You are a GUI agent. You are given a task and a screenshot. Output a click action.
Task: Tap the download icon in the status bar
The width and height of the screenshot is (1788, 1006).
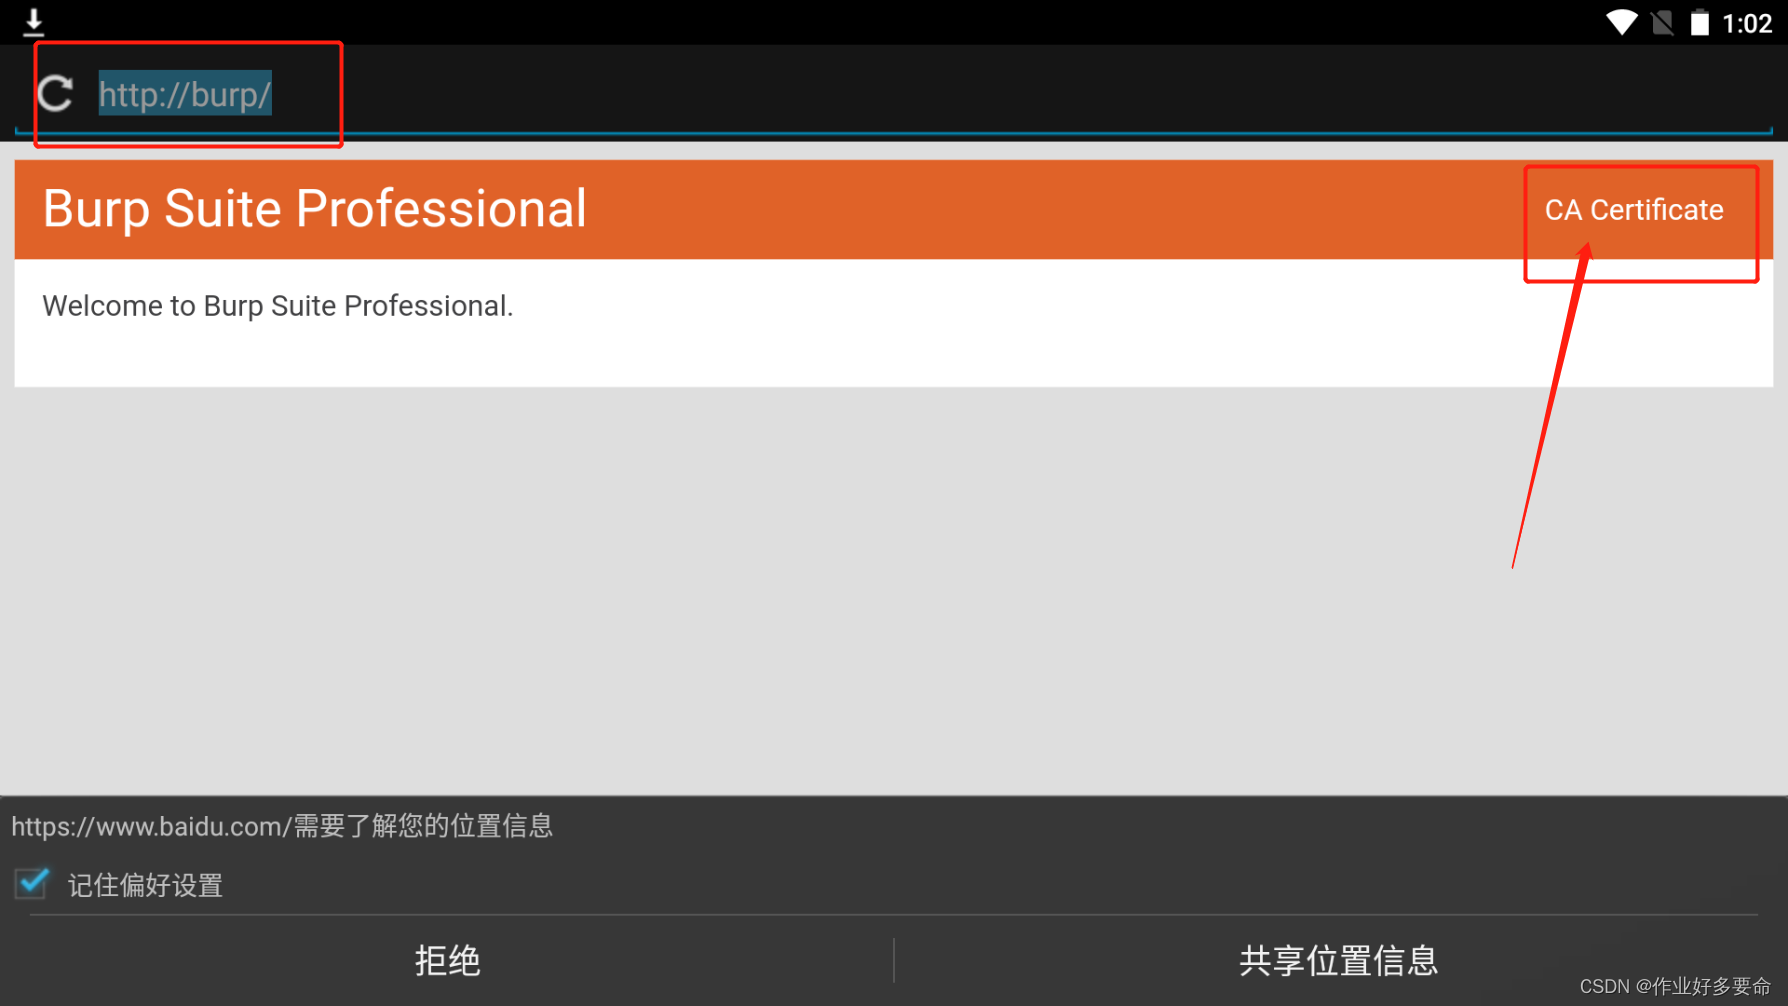pos(36,20)
